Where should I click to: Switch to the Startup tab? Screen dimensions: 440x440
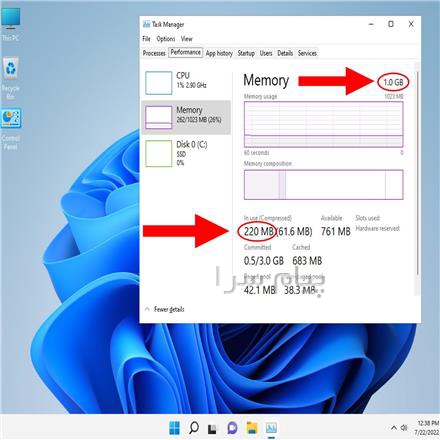(246, 53)
